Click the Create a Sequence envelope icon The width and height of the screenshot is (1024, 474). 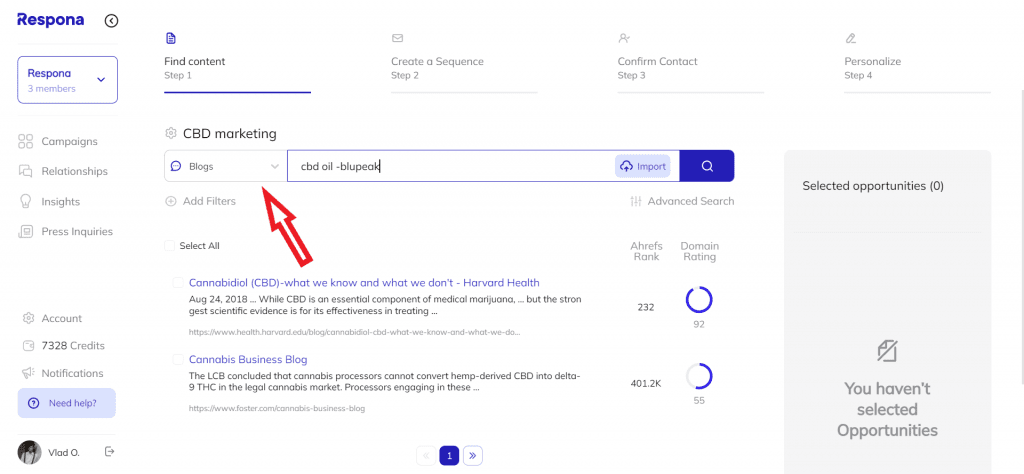(397, 38)
